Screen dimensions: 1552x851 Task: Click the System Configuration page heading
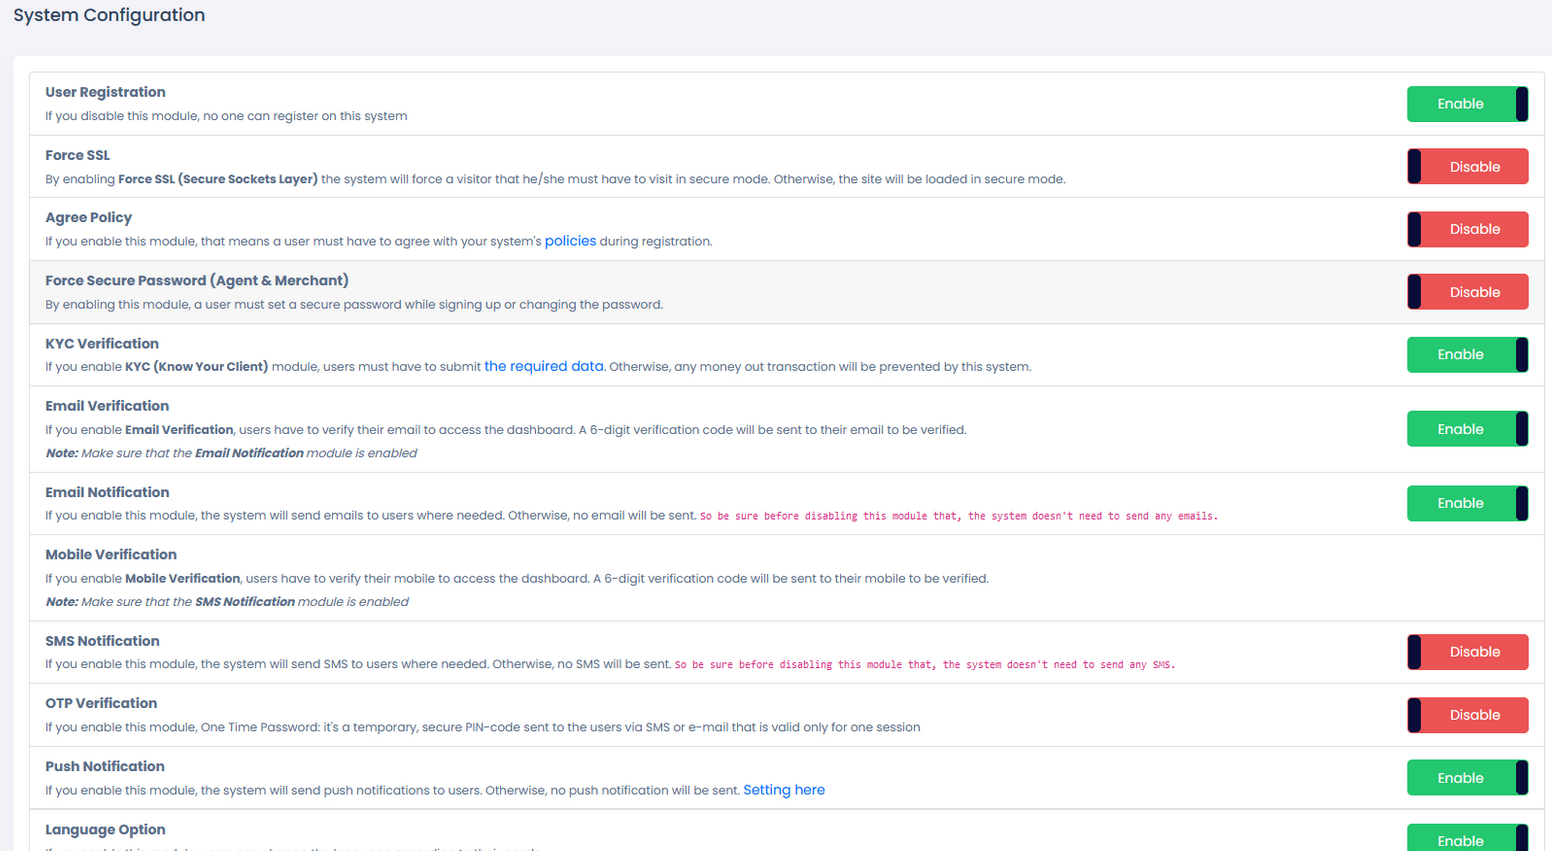[x=109, y=15]
